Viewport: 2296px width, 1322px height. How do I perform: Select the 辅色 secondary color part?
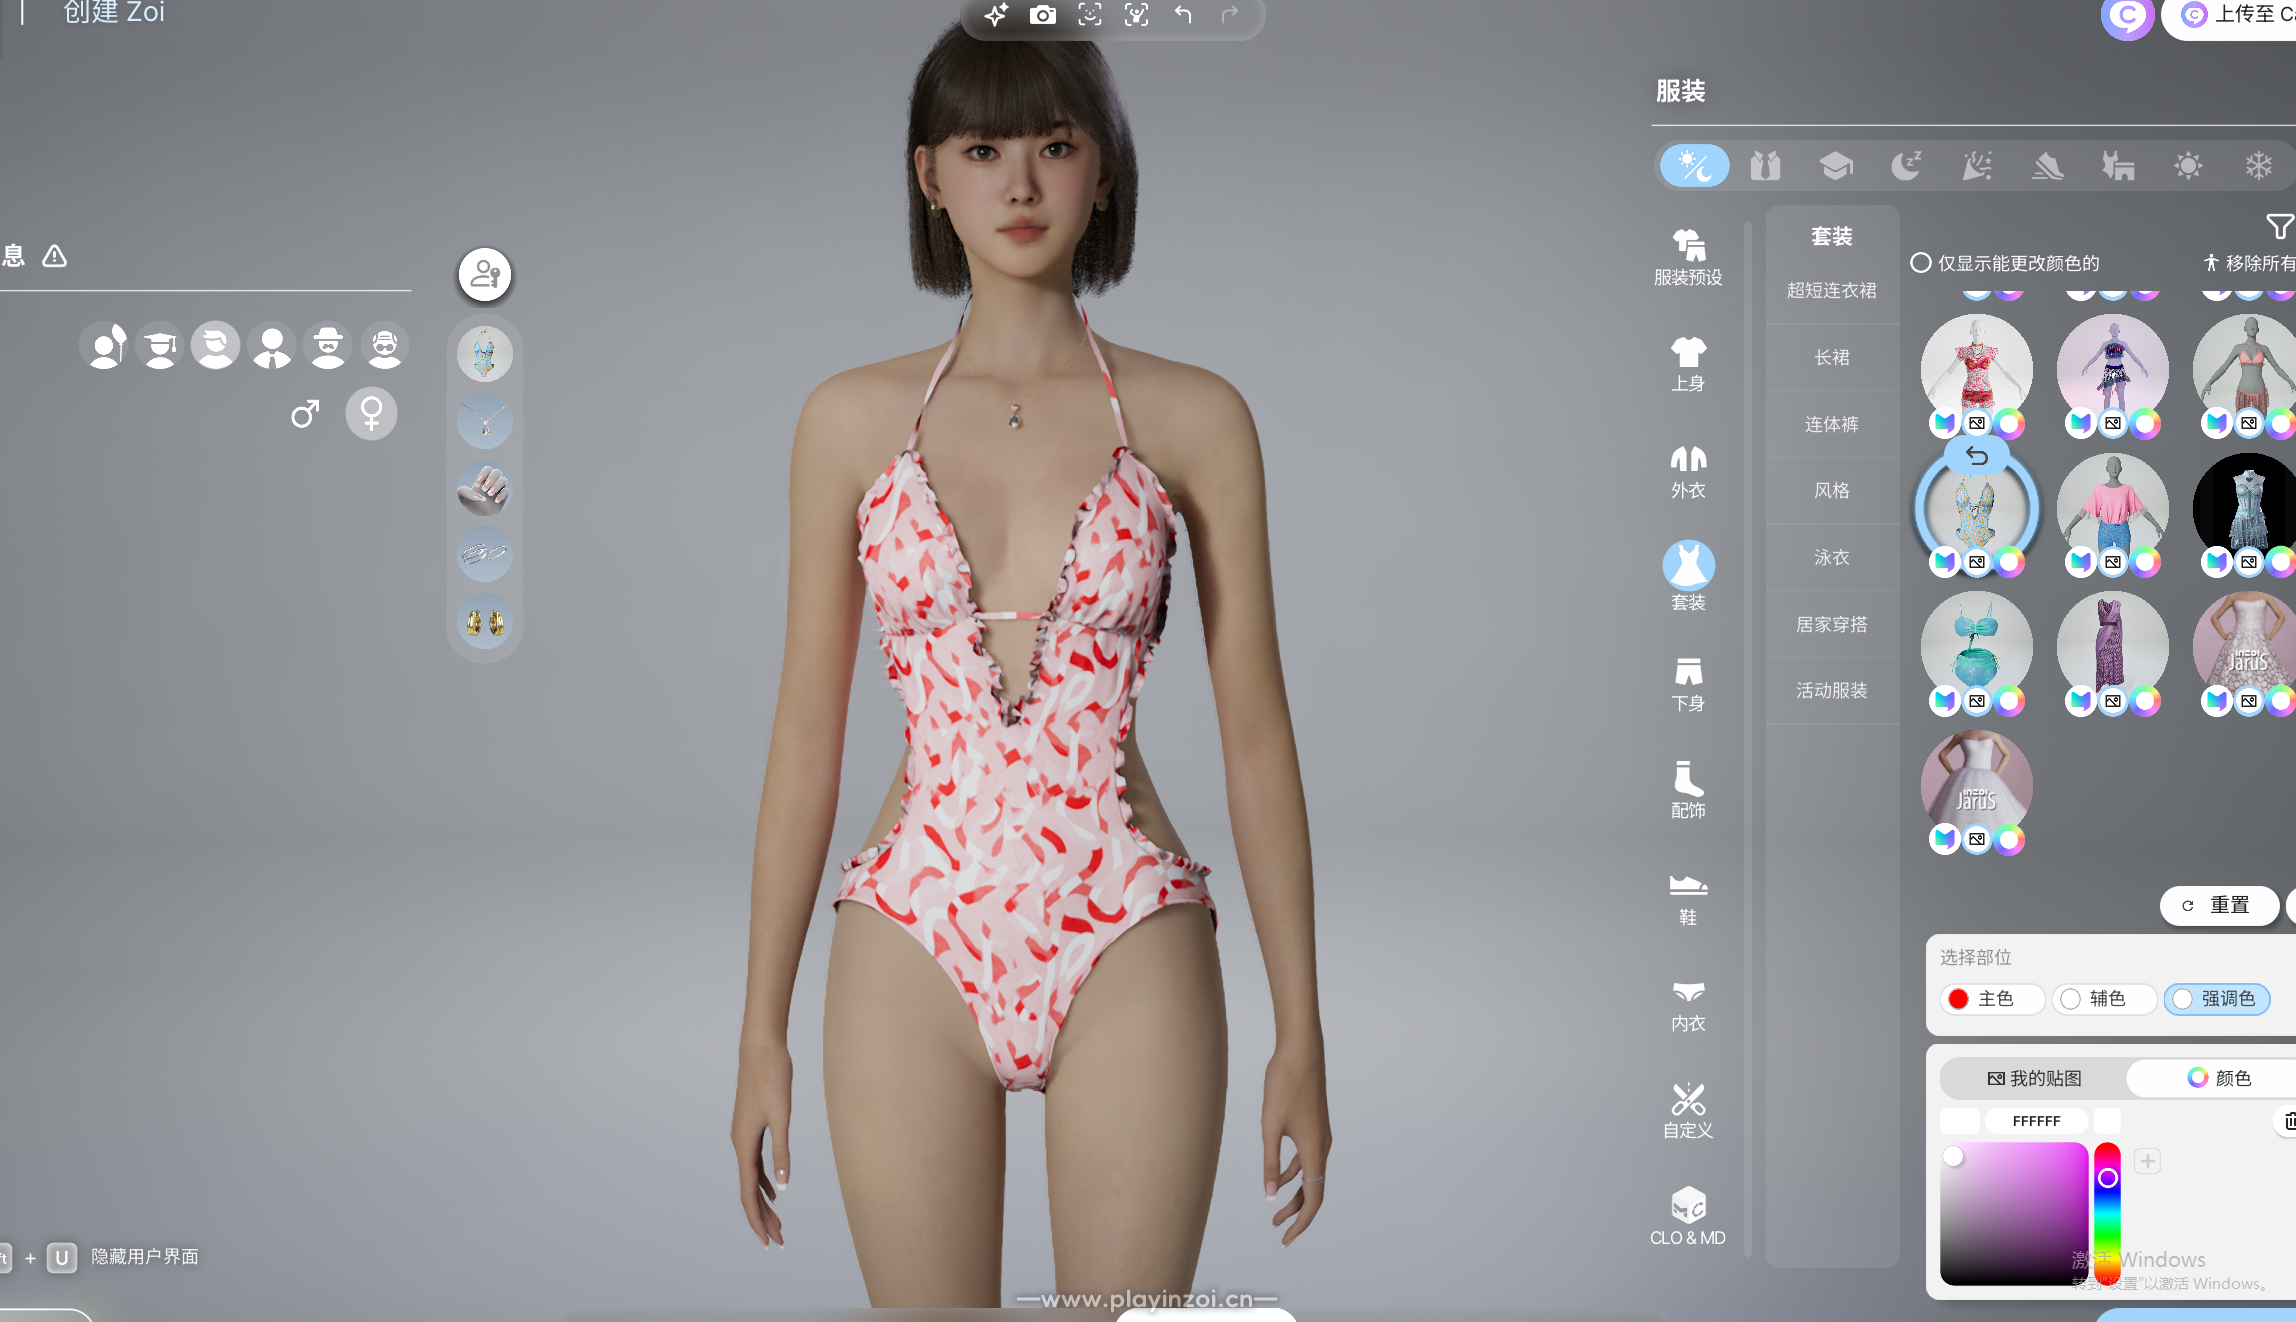2104,999
